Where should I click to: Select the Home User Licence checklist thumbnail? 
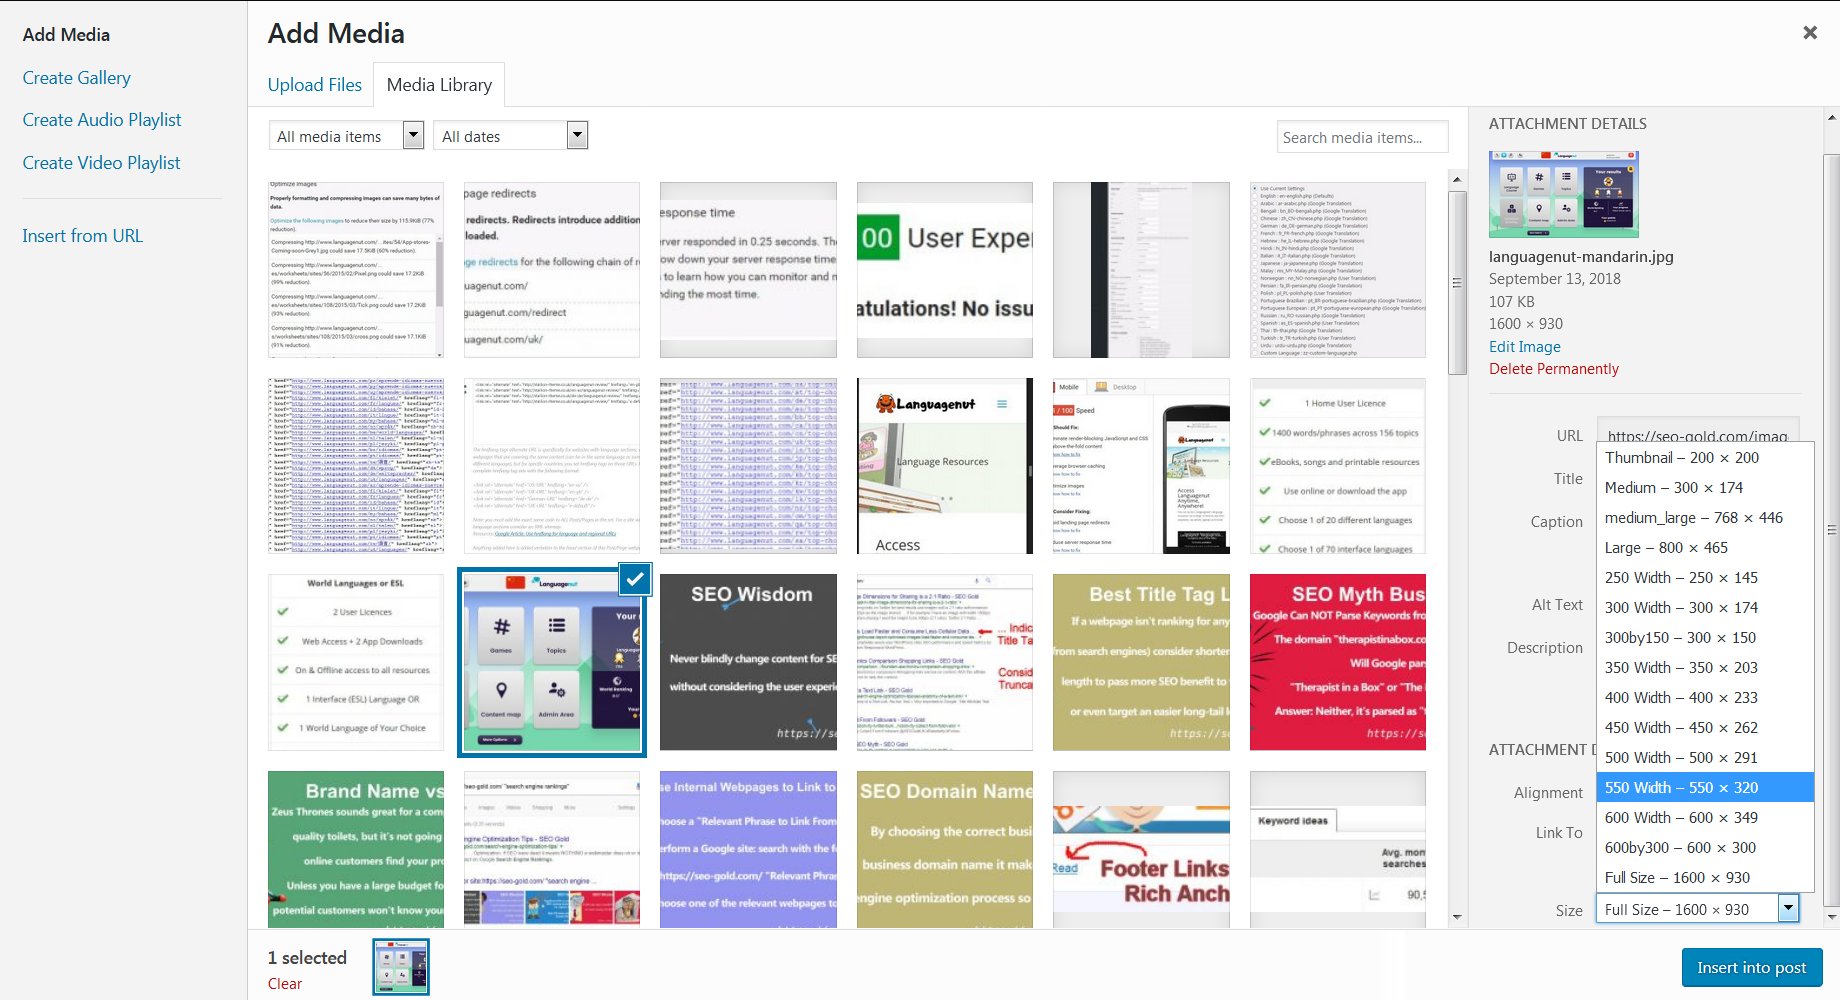tap(1338, 466)
